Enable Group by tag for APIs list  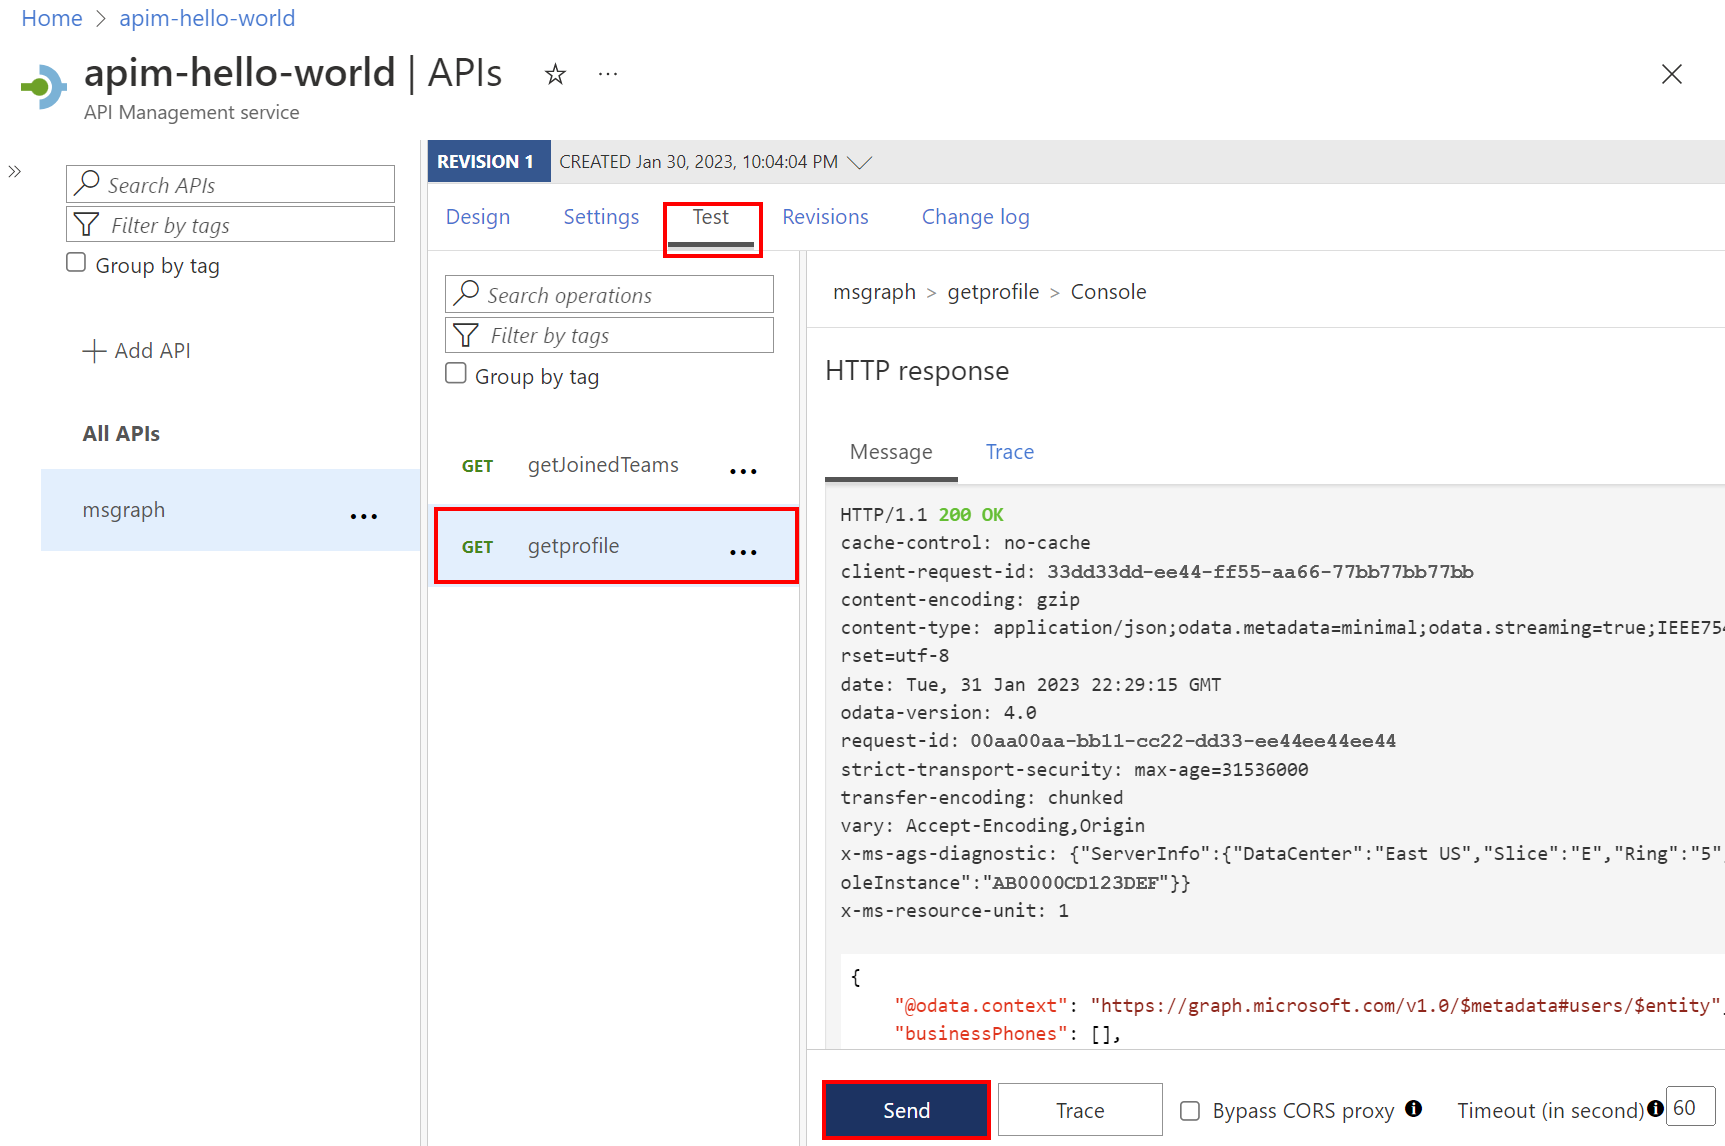(76, 261)
